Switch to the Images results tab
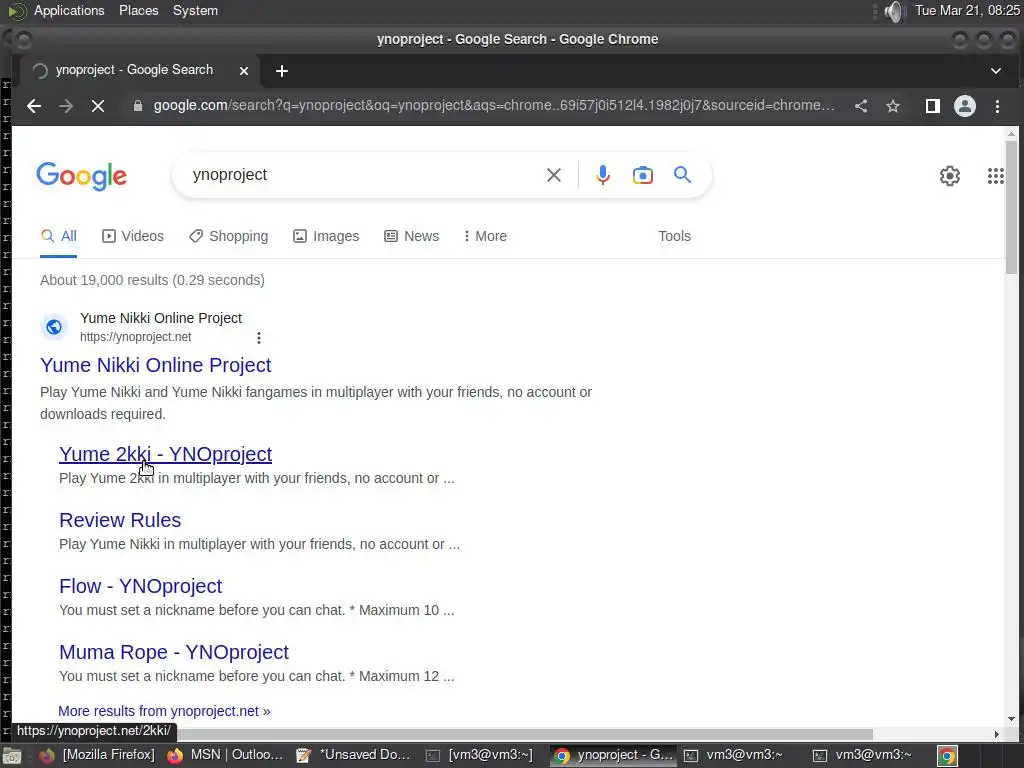The height and width of the screenshot is (768, 1024). tap(326, 236)
